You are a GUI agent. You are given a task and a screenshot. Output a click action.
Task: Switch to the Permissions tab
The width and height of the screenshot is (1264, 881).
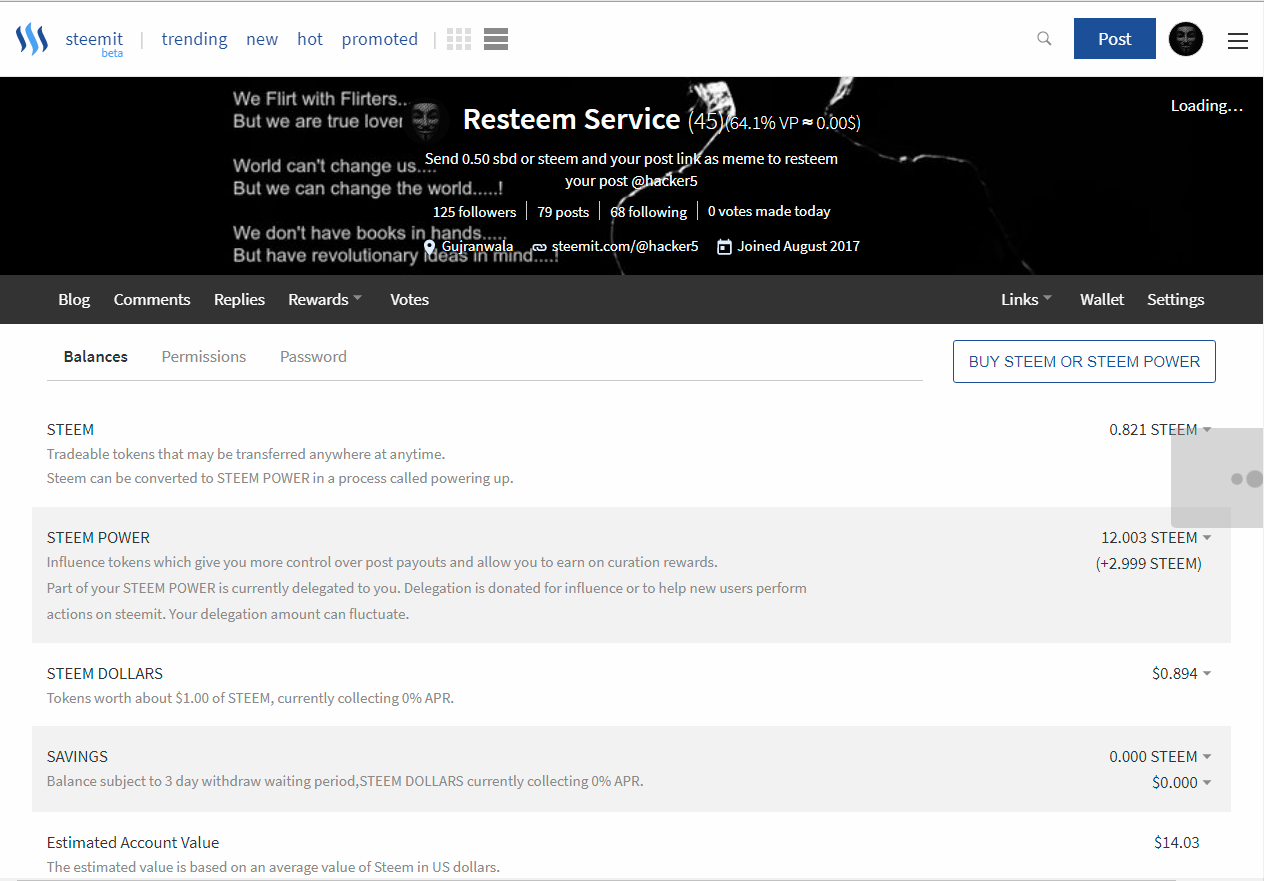(x=204, y=357)
